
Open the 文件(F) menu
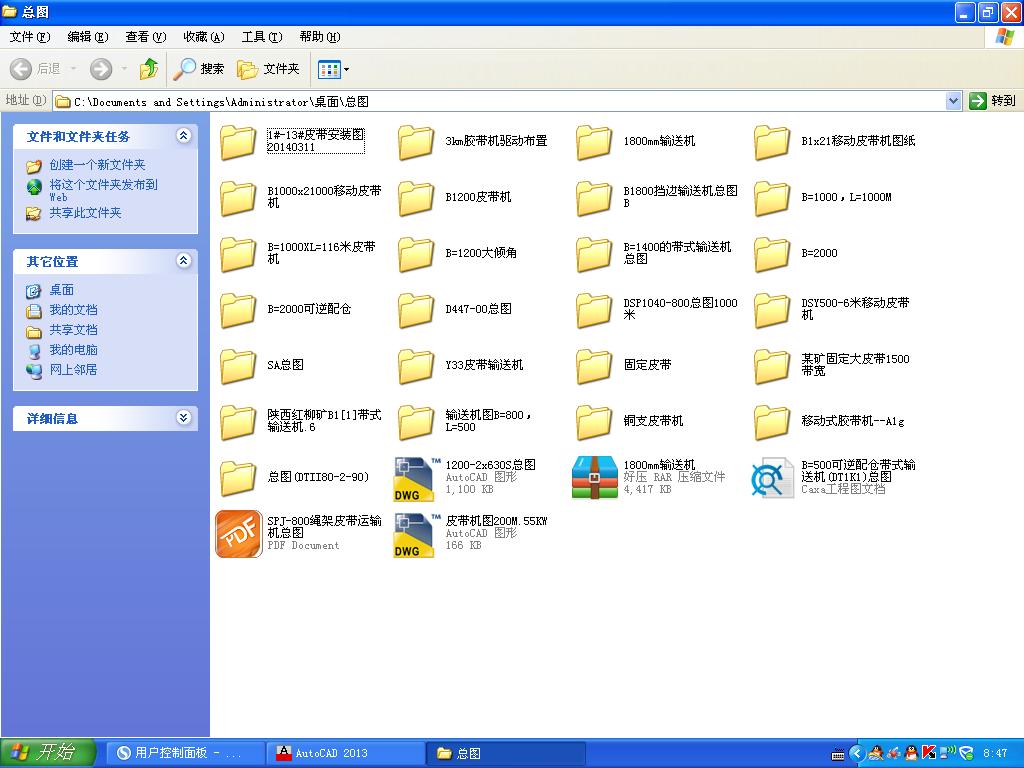tap(29, 37)
